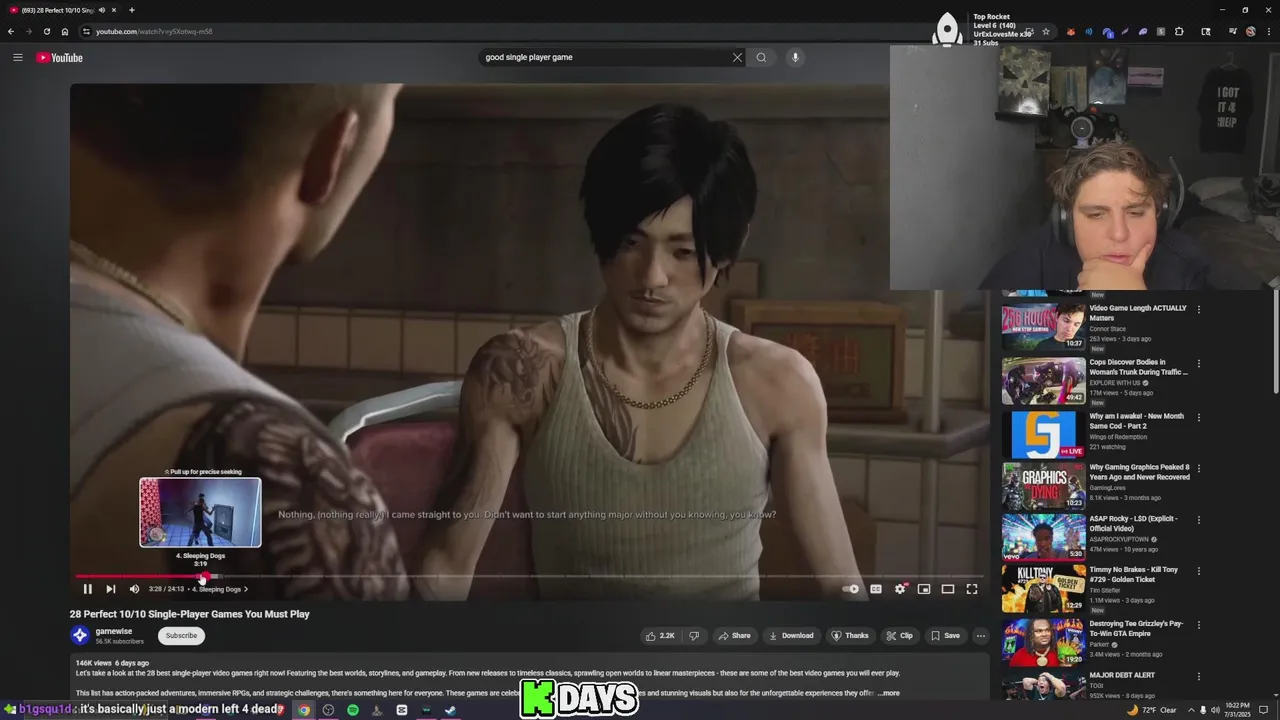The width and height of the screenshot is (1280, 720).
Task: Like the video with 2.2K likes
Action: tap(661, 635)
